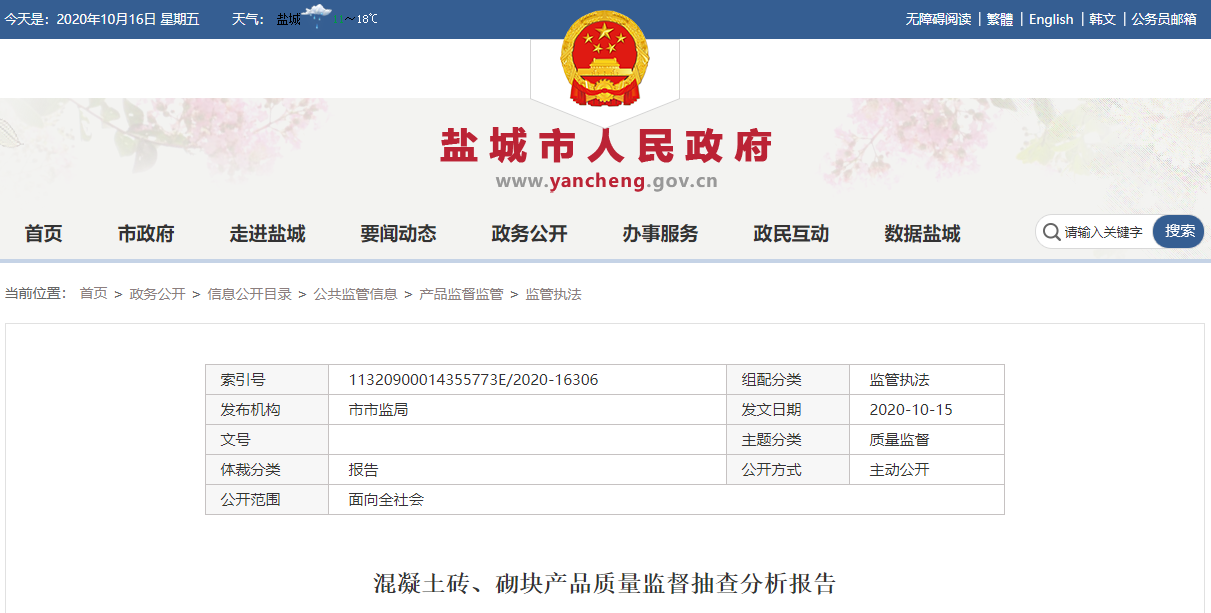1211x613 pixels.
Task: Click the weather cloud icon
Action: (318, 16)
